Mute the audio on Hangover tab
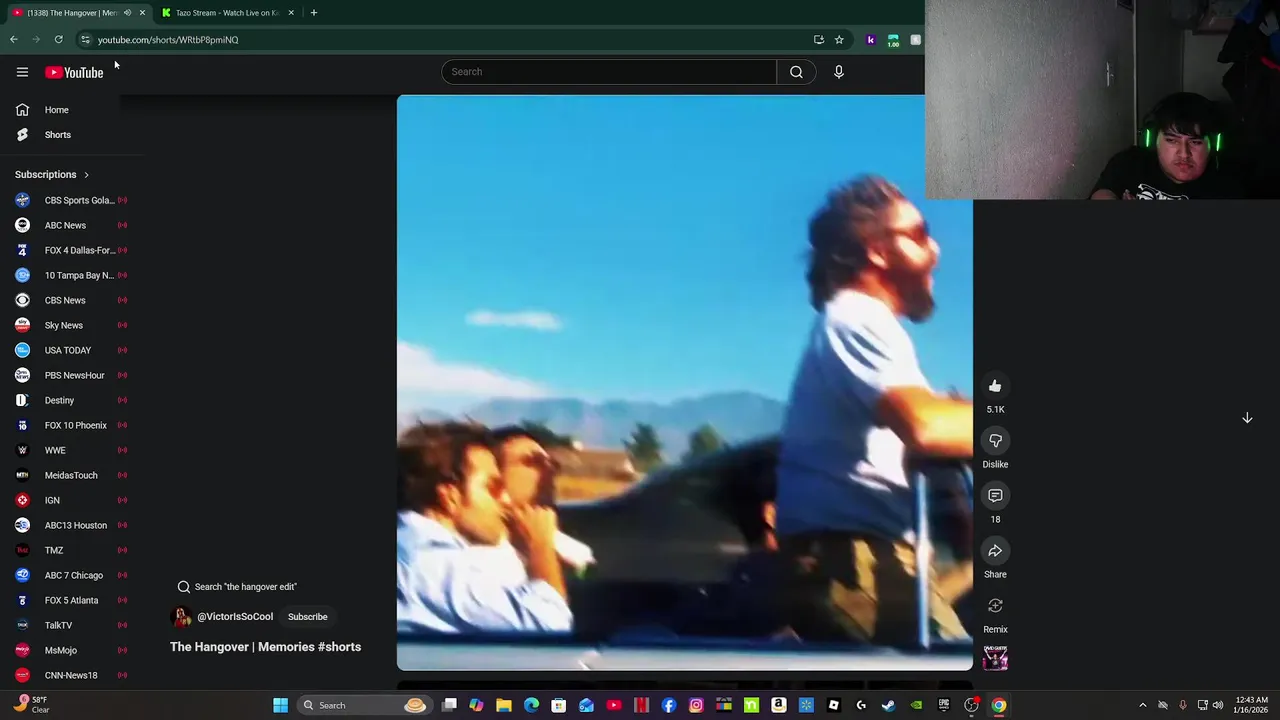 tap(127, 13)
